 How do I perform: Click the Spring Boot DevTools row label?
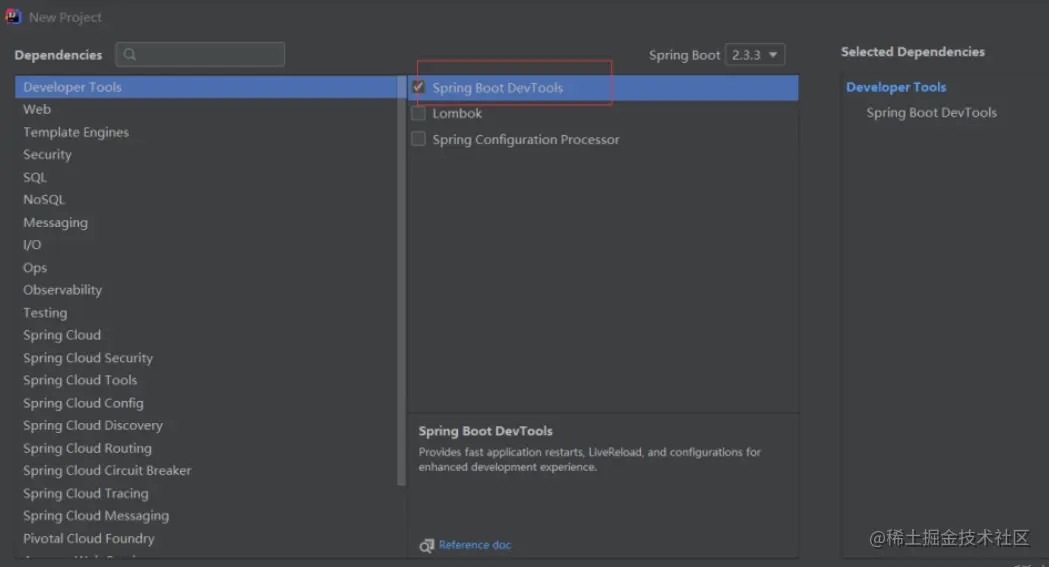(498, 88)
